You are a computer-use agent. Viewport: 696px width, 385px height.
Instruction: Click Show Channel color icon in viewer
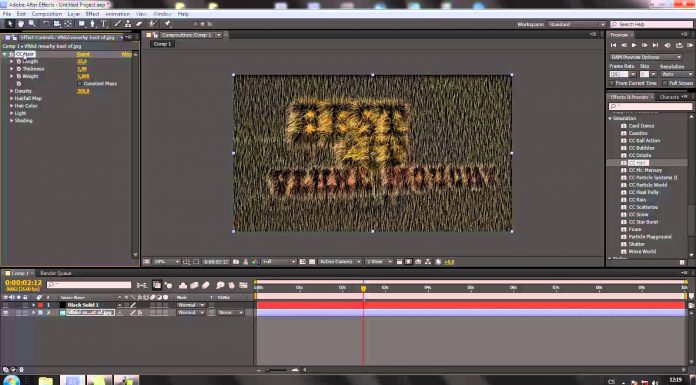pyautogui.click(x=255, y=262)
